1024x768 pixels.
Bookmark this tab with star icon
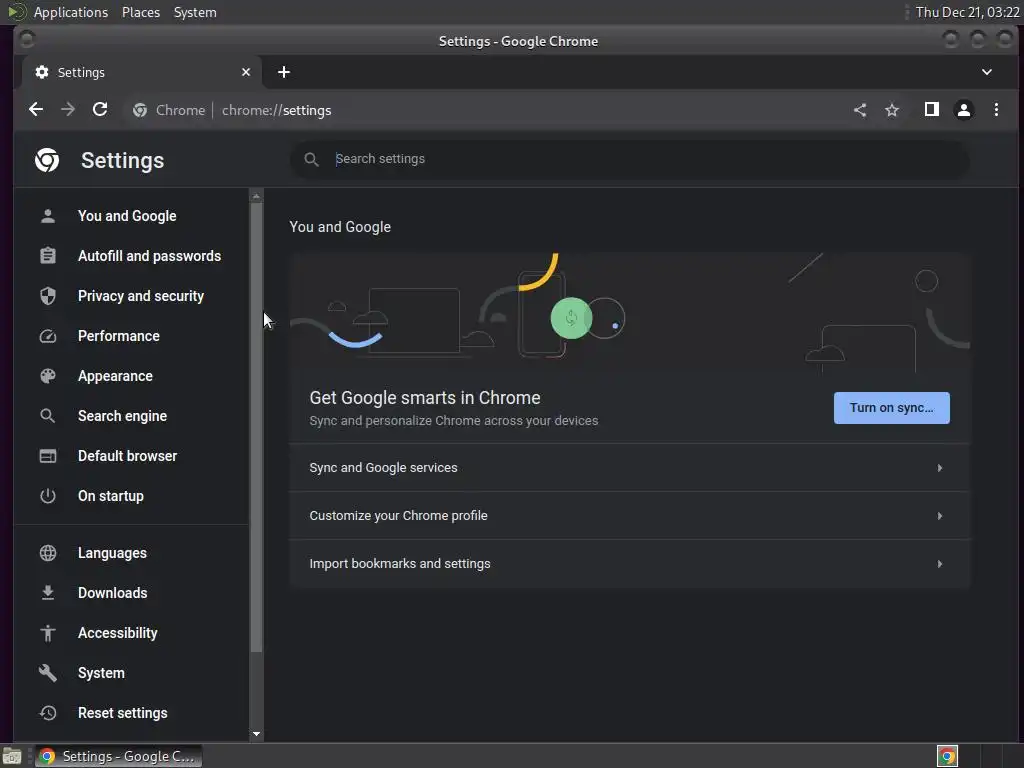(892, 110)
